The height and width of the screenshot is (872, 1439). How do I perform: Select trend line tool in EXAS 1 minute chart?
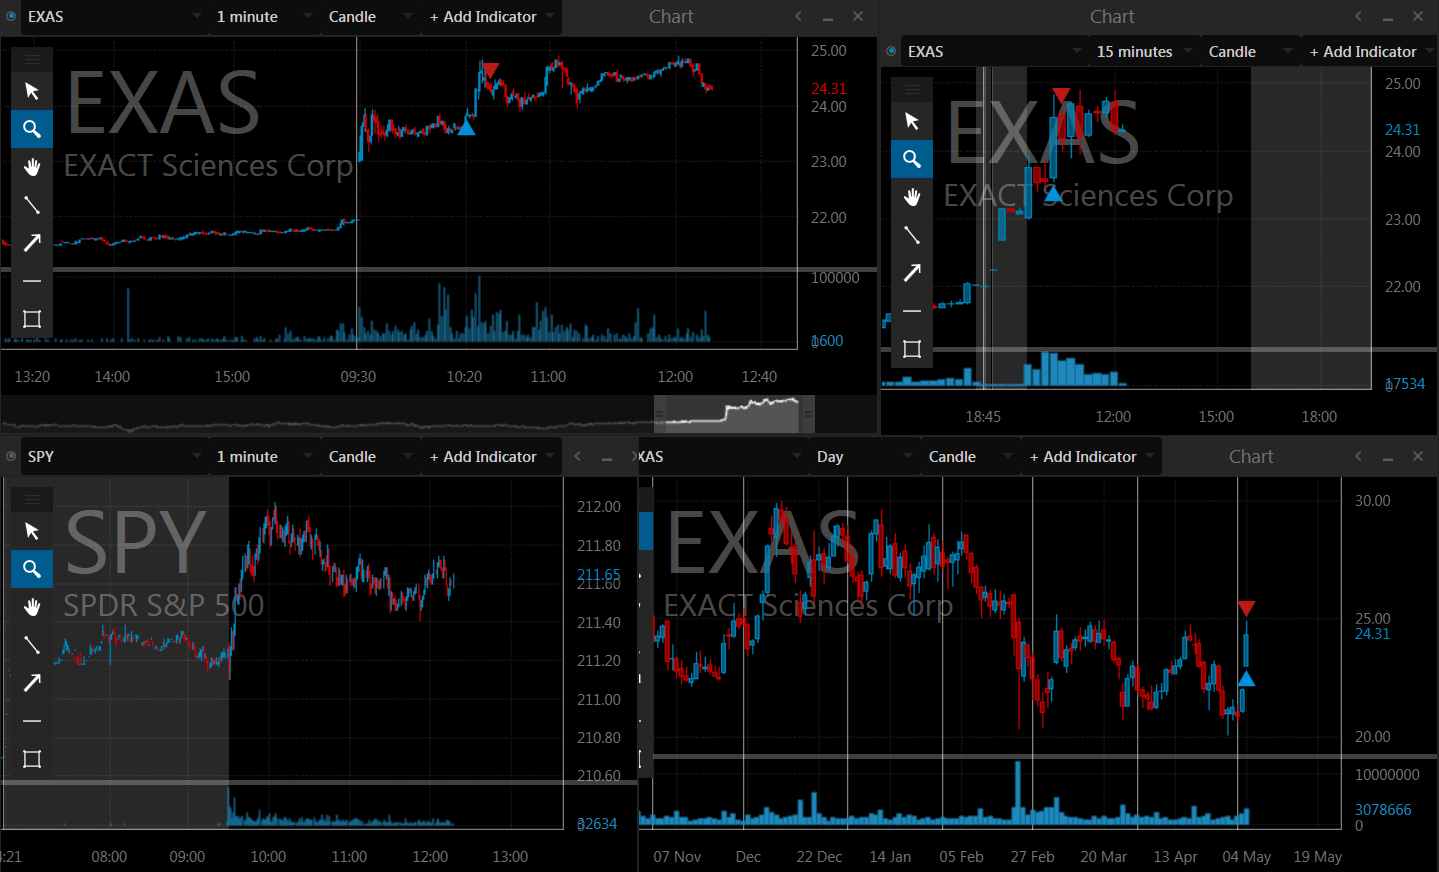(32, 205)
